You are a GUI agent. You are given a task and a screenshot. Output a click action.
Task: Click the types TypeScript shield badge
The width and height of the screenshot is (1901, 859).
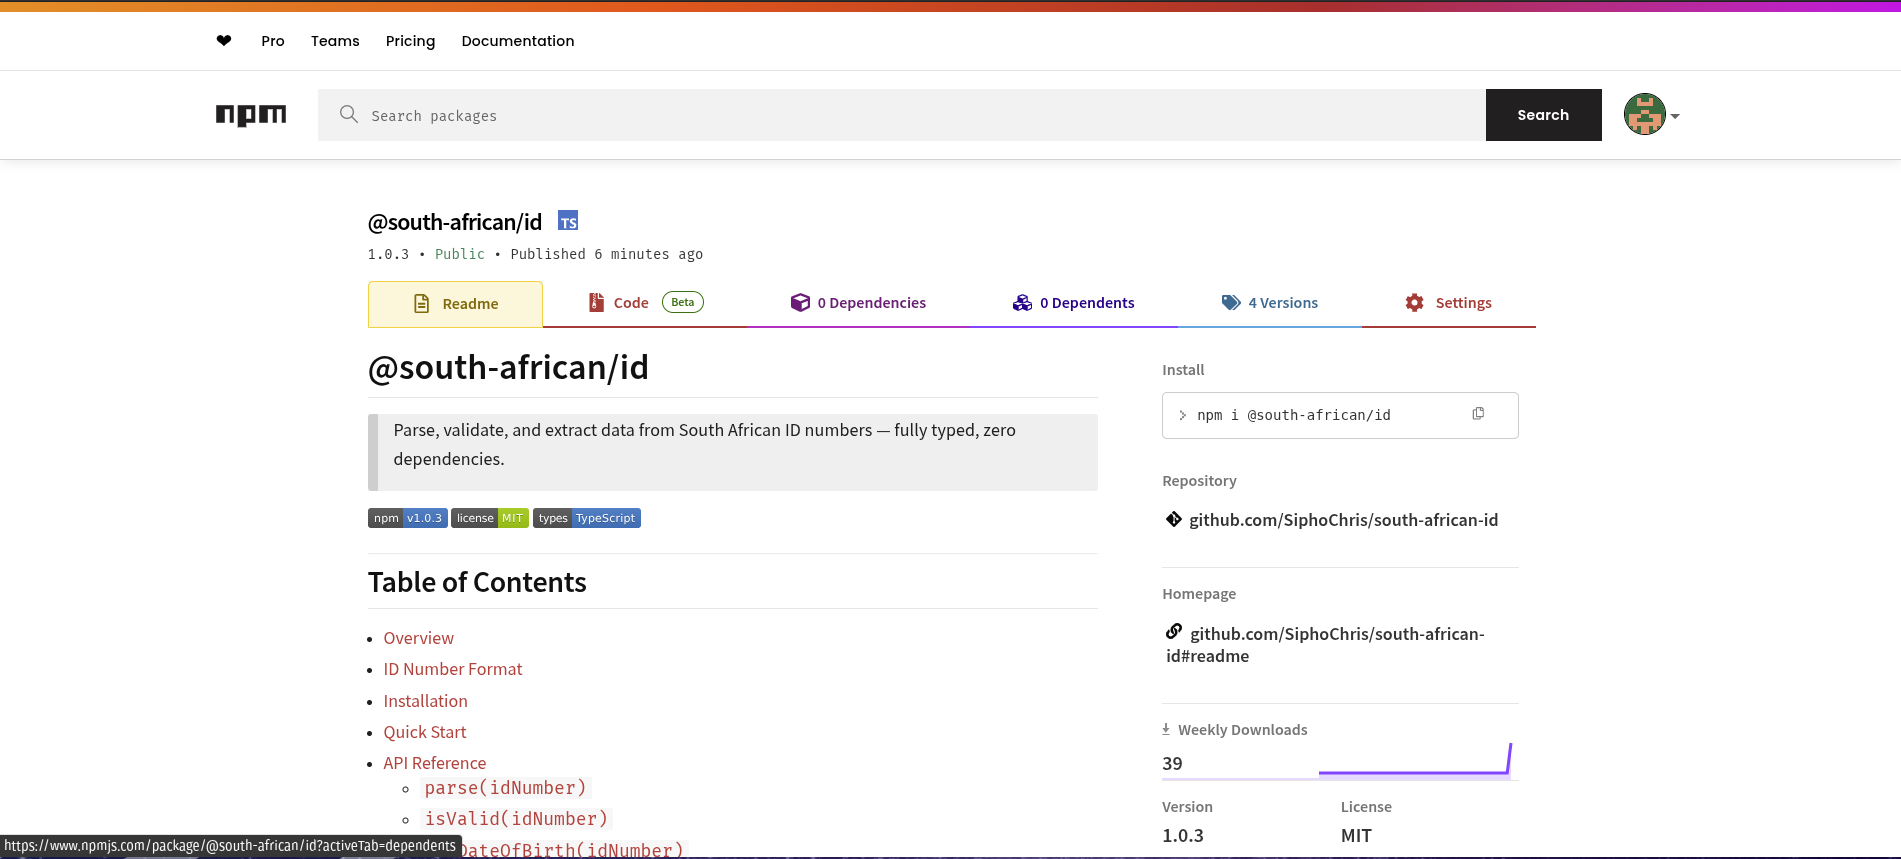click(587, 518)
